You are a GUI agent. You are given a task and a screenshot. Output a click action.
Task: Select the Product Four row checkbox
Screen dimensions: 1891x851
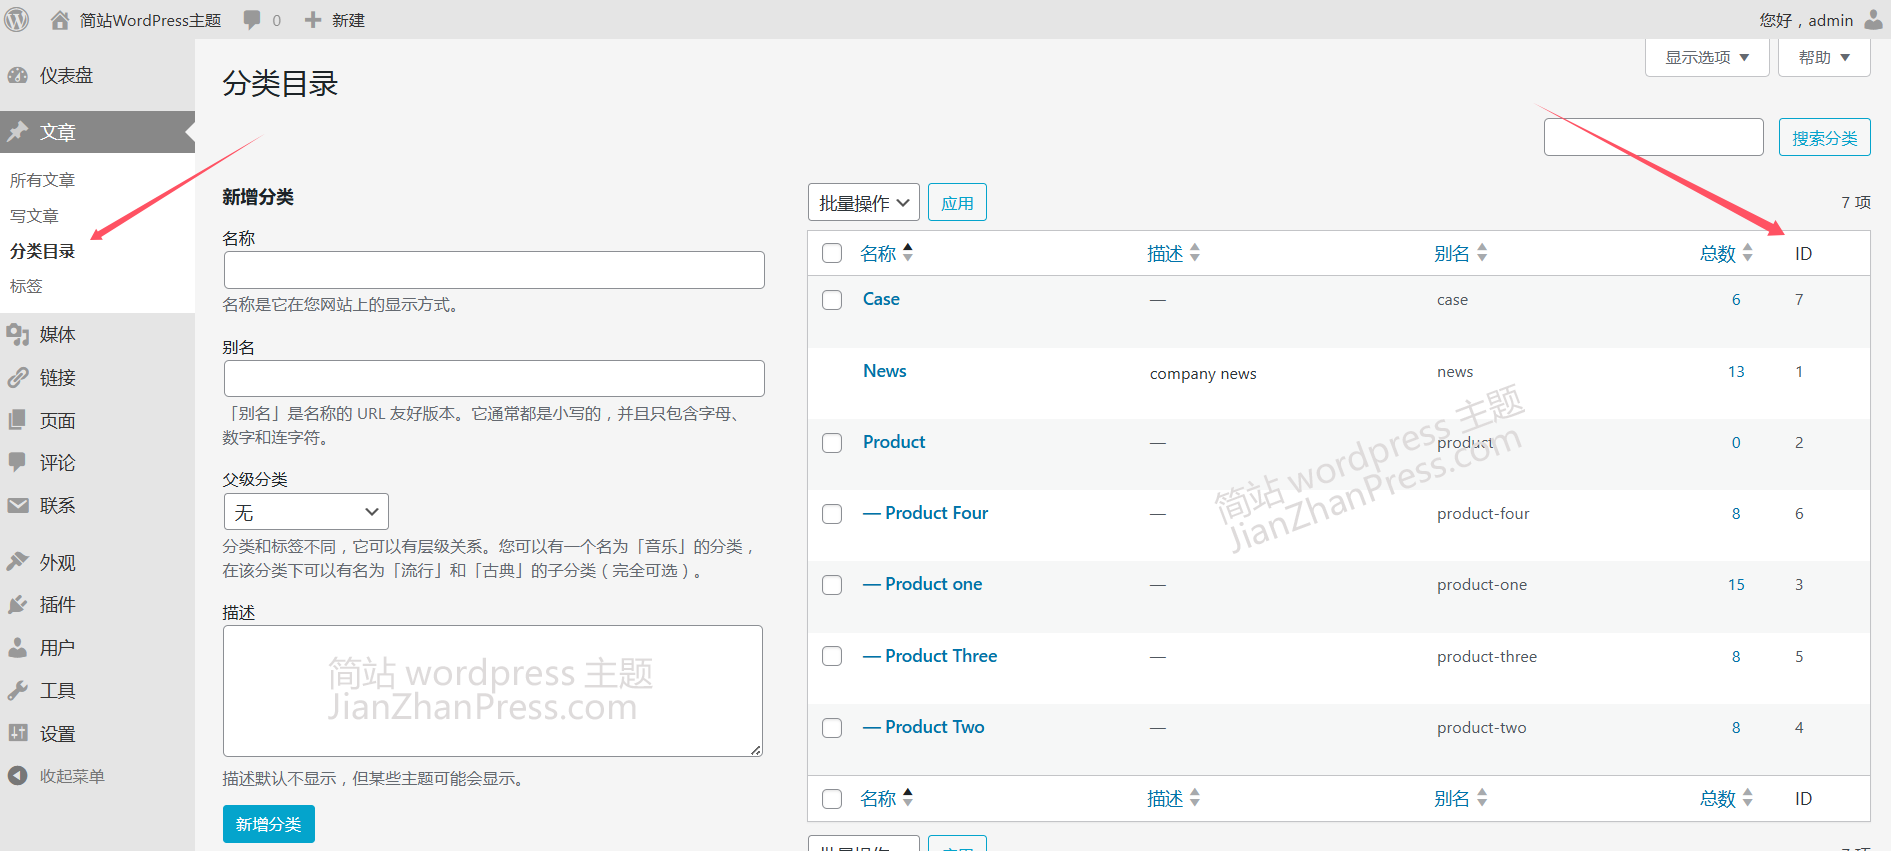tap(832, 514)
